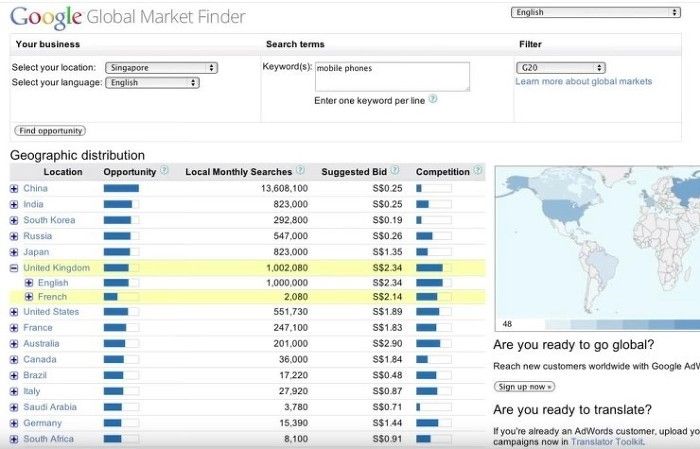Image resolution: width=700 pixels, height=449 pixels.
Task: Expand the France row
Action: [14, 328]
